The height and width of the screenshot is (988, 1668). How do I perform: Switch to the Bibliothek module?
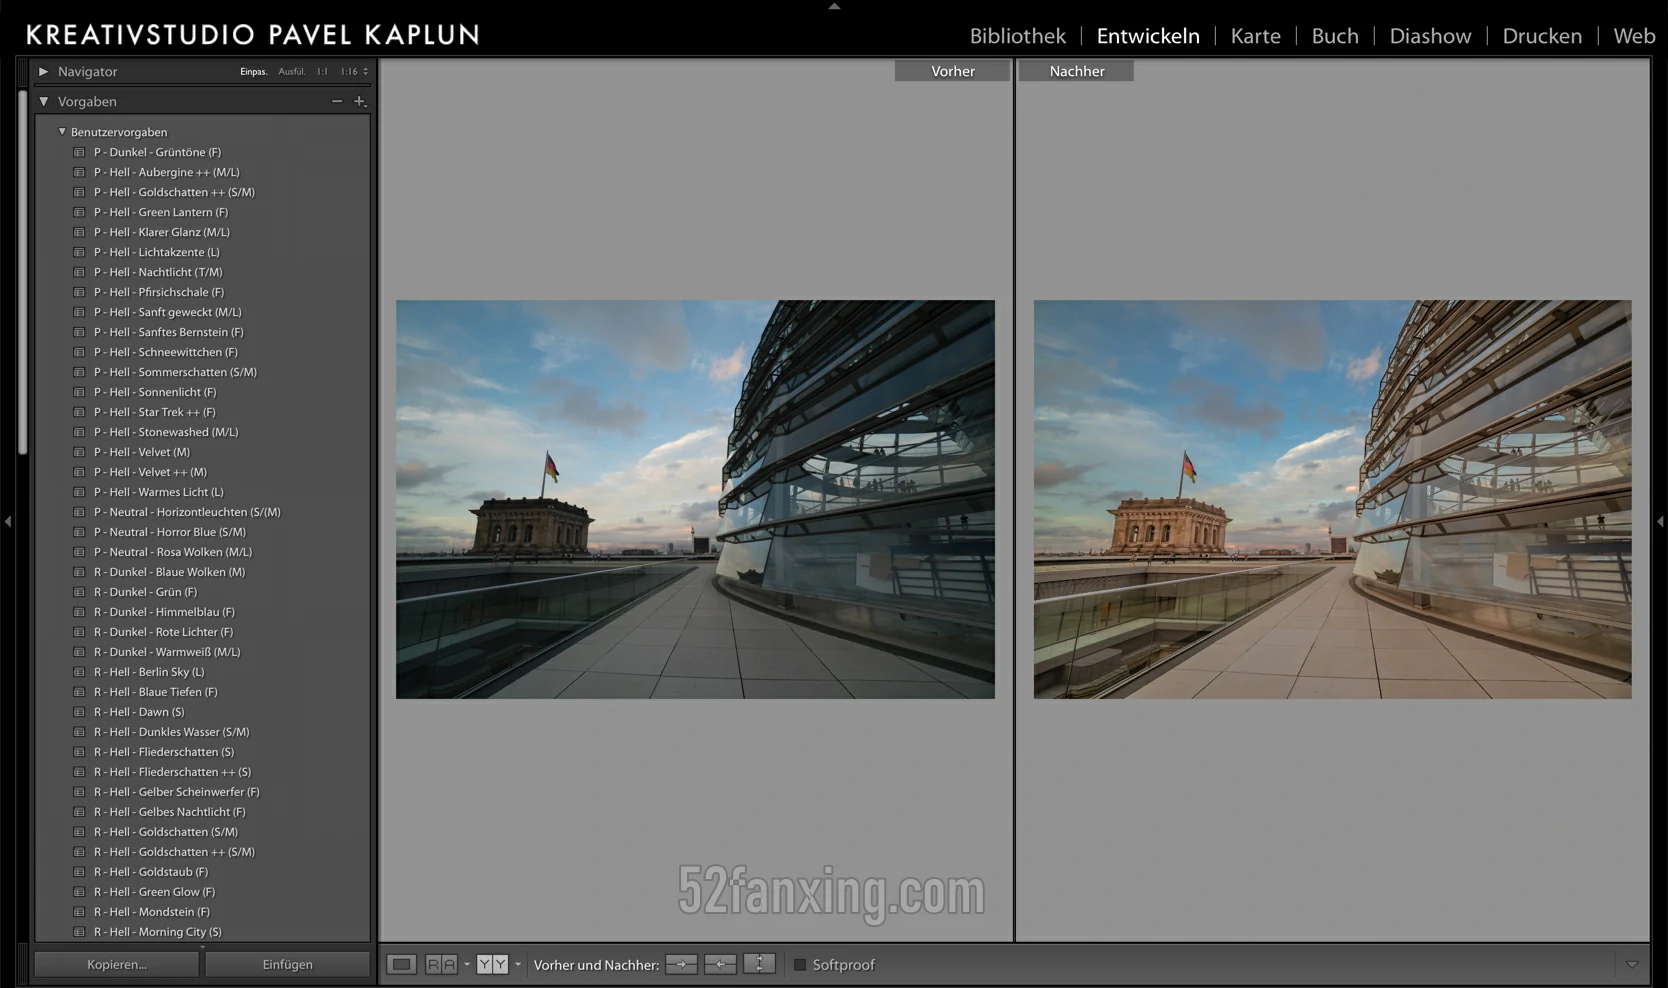[x=1017, y=36]
